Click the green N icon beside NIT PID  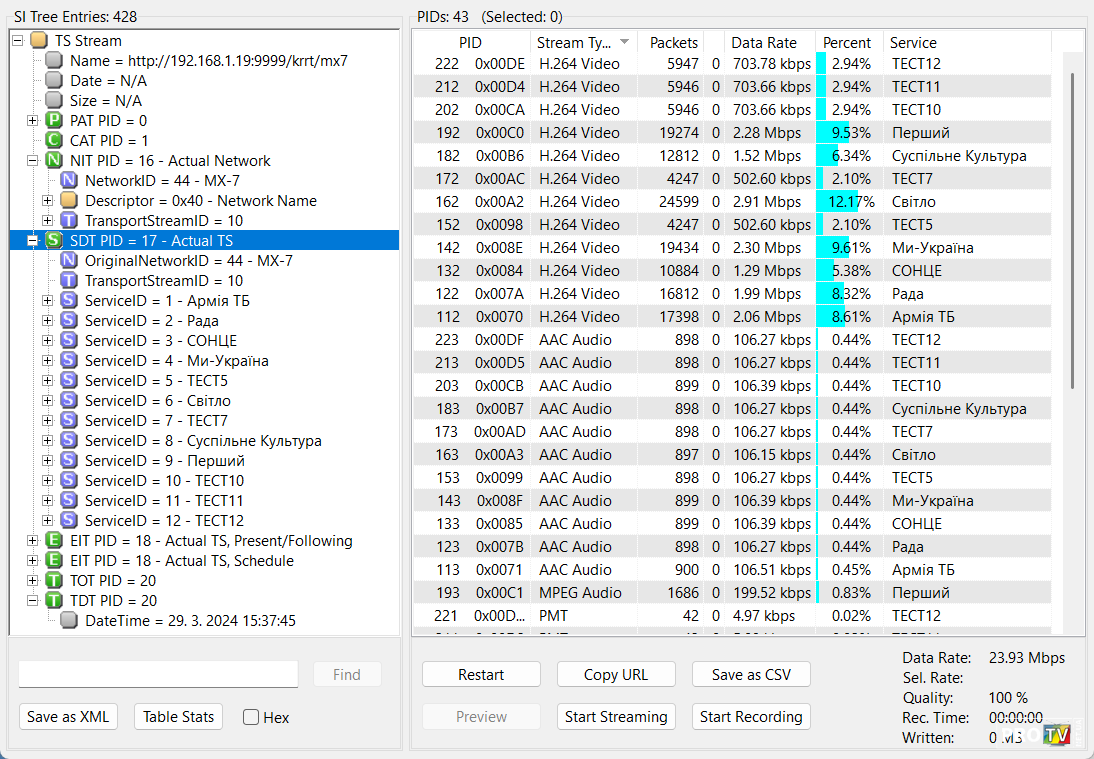(54, 161)
